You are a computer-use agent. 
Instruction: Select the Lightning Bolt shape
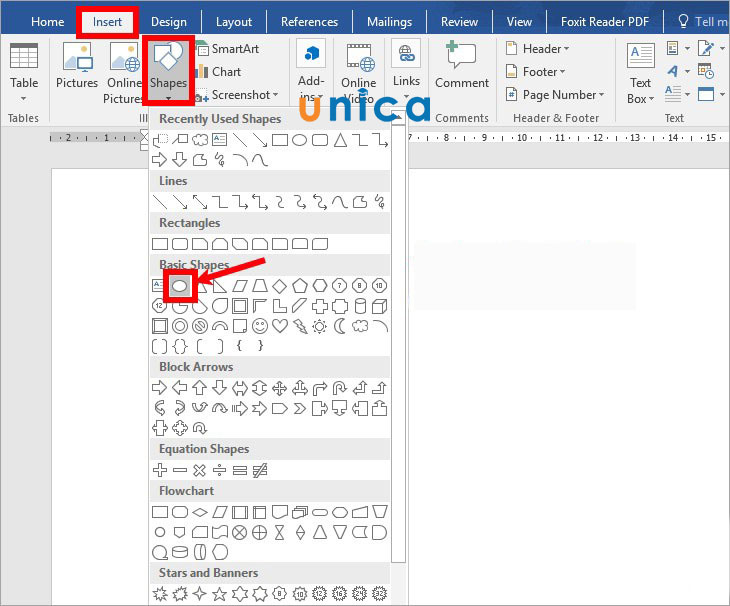coord(300,326)
